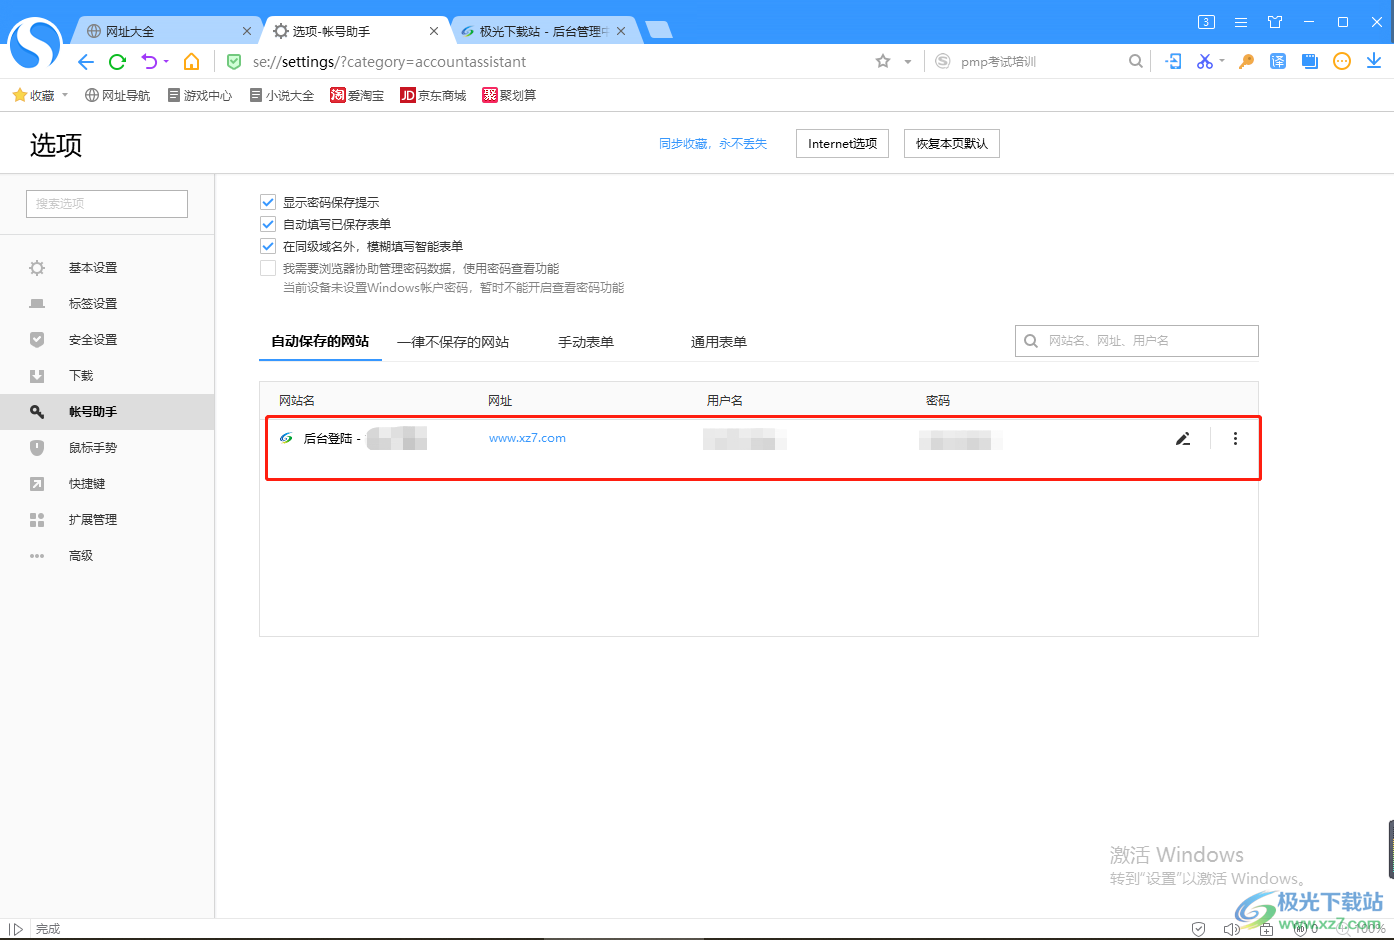Toggle 在同级域名外，模糊填写智能表单 checkbox
This screenshot has height=940, width=1394.
268,246
